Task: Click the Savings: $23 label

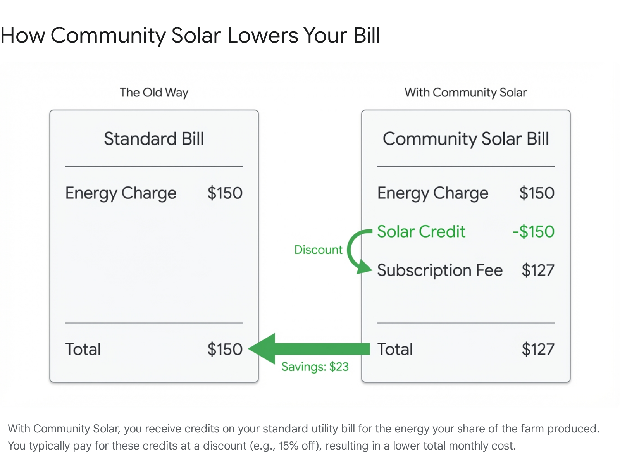Action: pyautogui.click(x=315, y=367)
